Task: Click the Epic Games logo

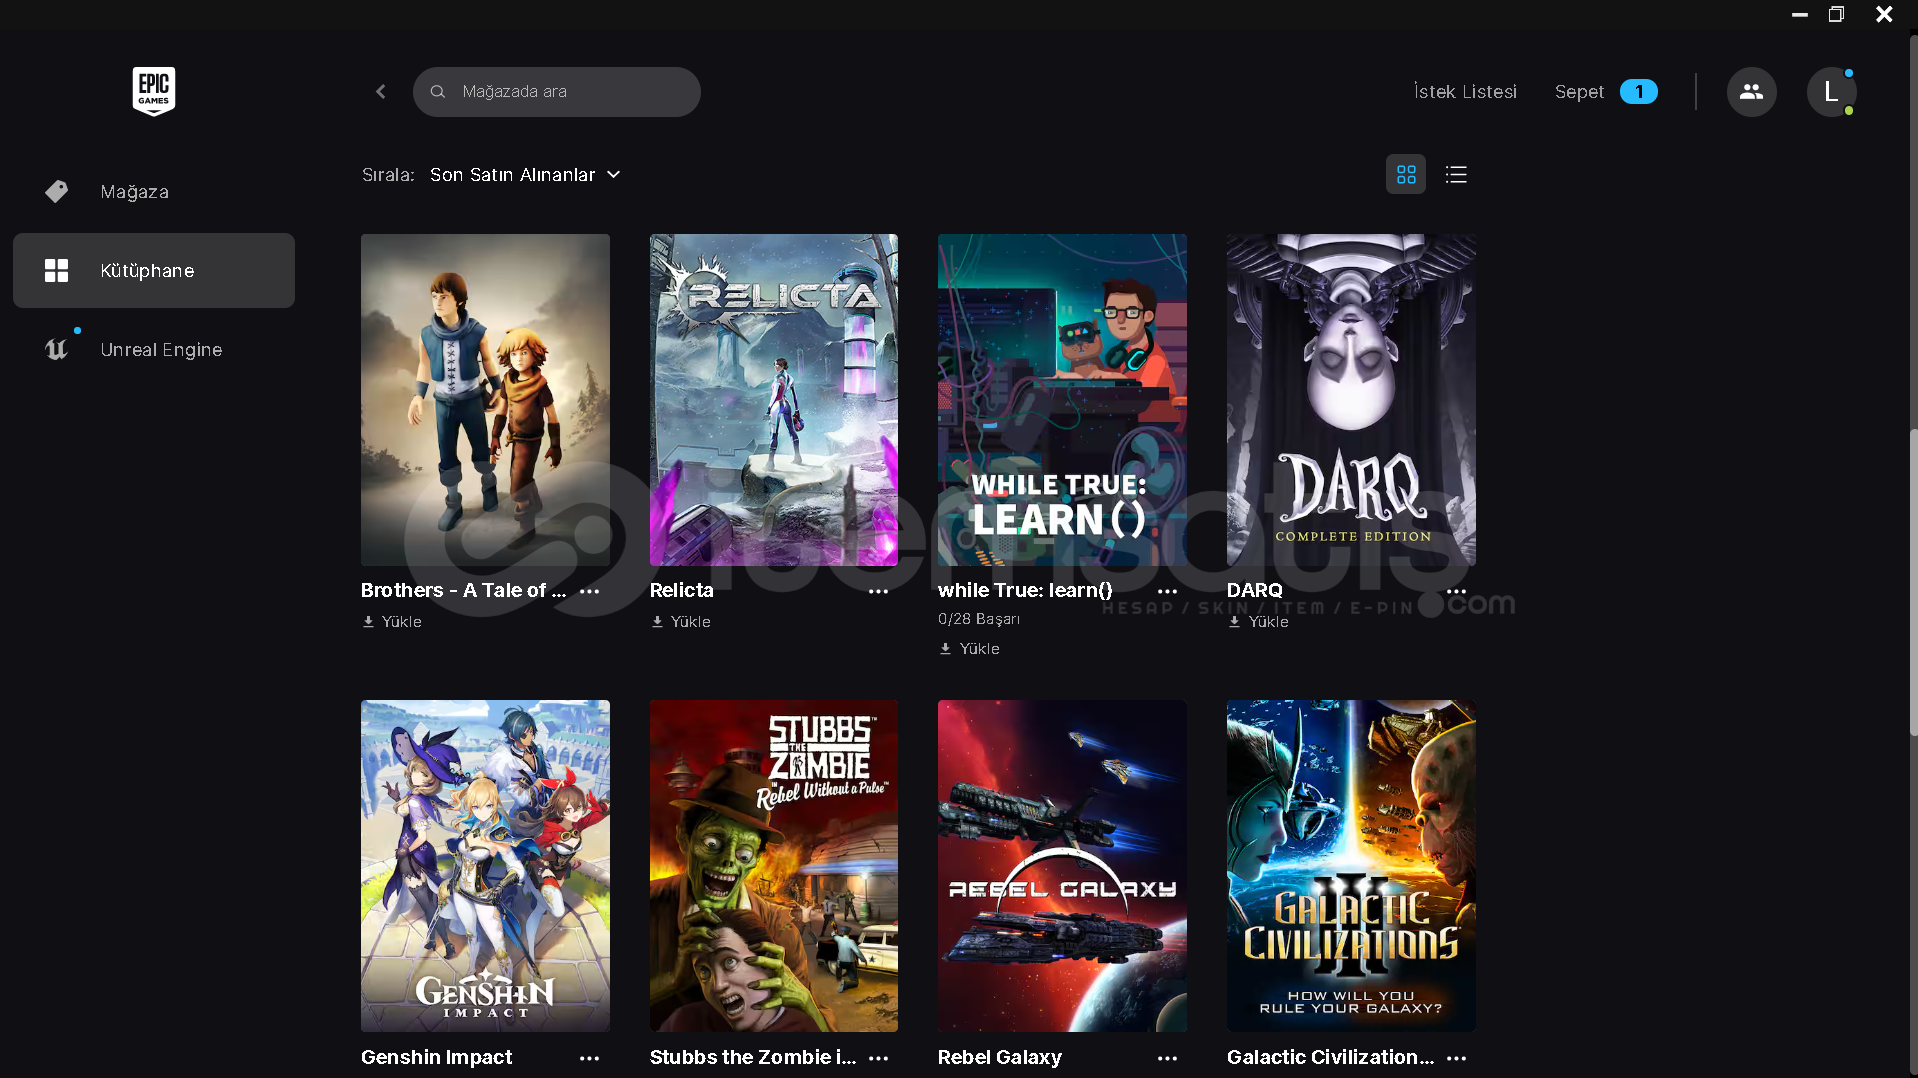Action: pyautogui.click(x=154, y=91)
